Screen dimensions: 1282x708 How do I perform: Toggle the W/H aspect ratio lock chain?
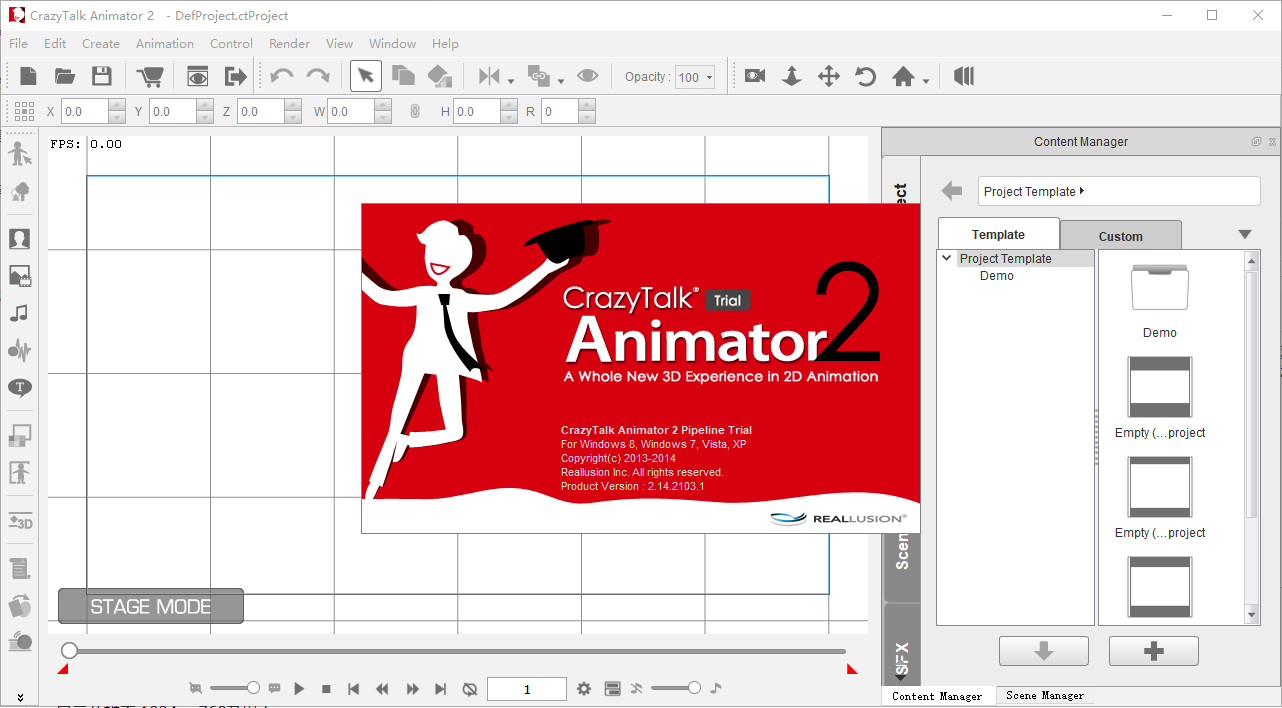coord(415,112)
